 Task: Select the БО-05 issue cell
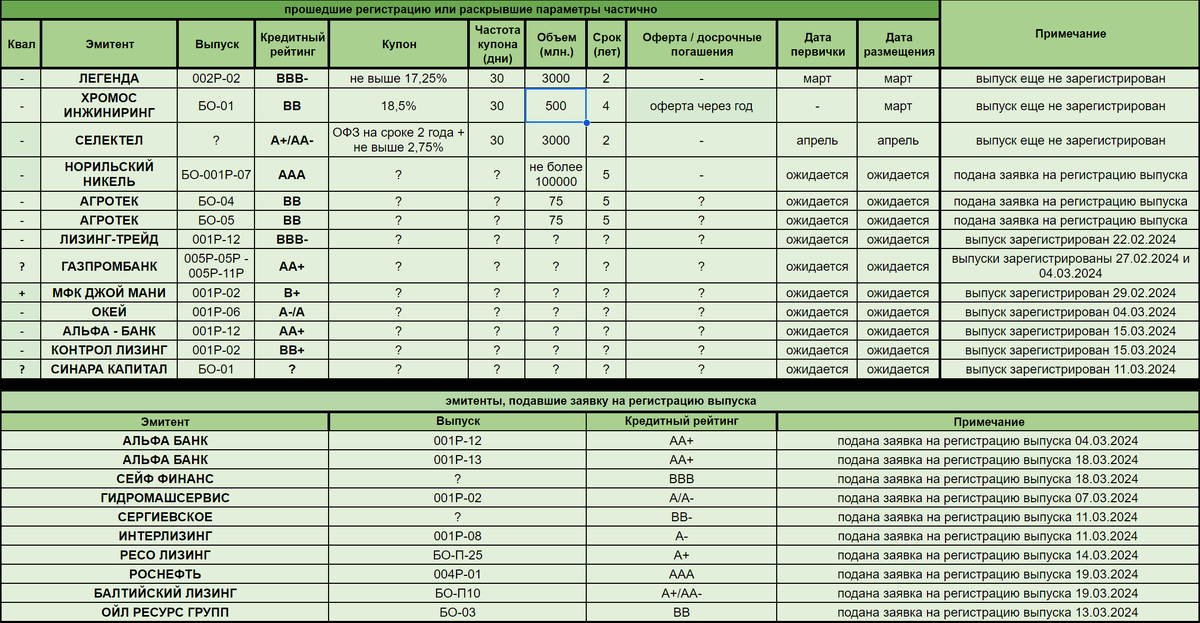216,220
